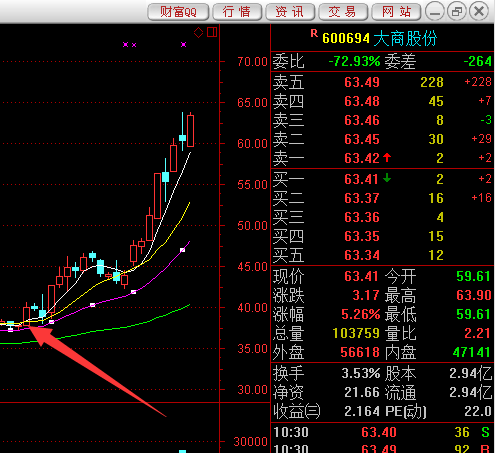Open the 交易 trading section
Image resolution: width=495 pixels, height=453 pixels.
tap(343, 12)
